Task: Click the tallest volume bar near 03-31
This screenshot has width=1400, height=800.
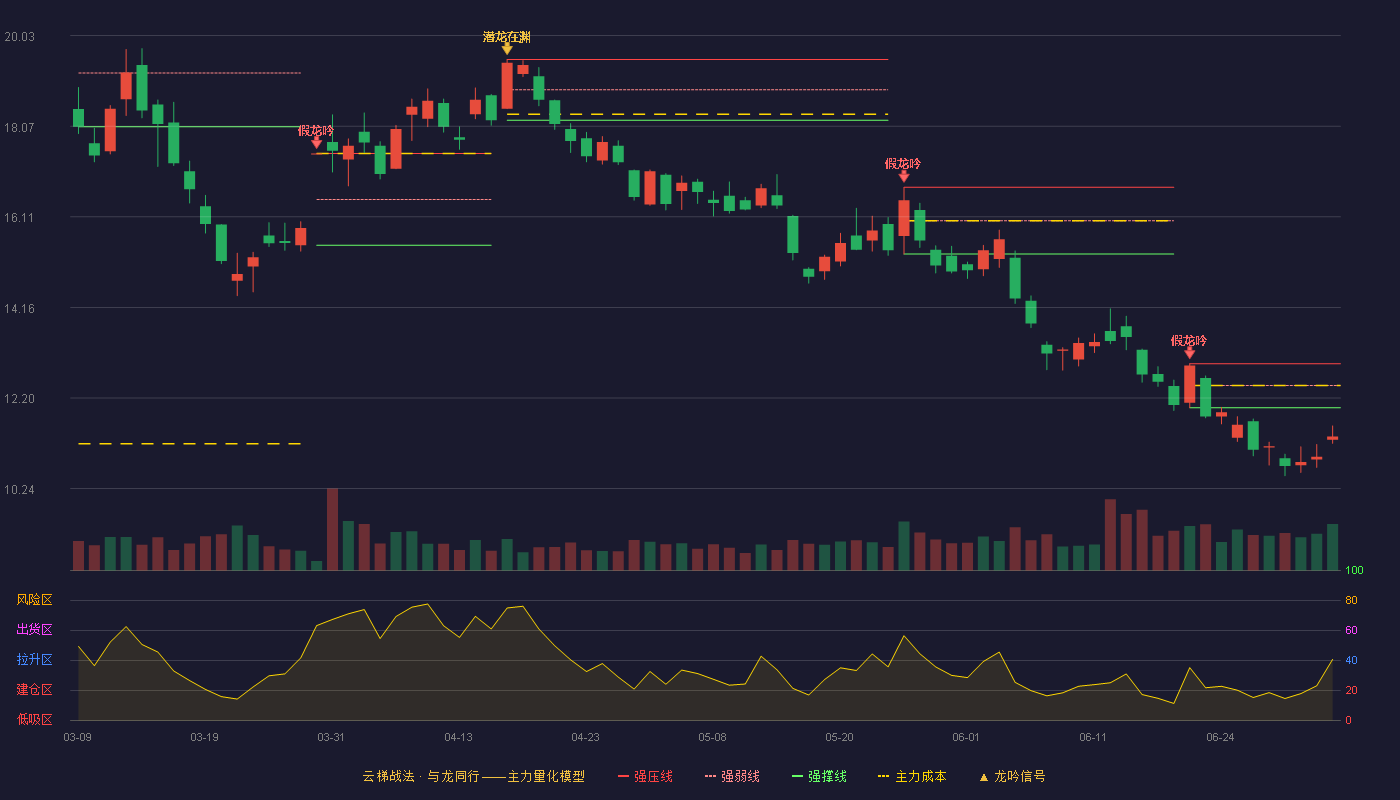Action: pyautogui.click(x=332, y=529)
